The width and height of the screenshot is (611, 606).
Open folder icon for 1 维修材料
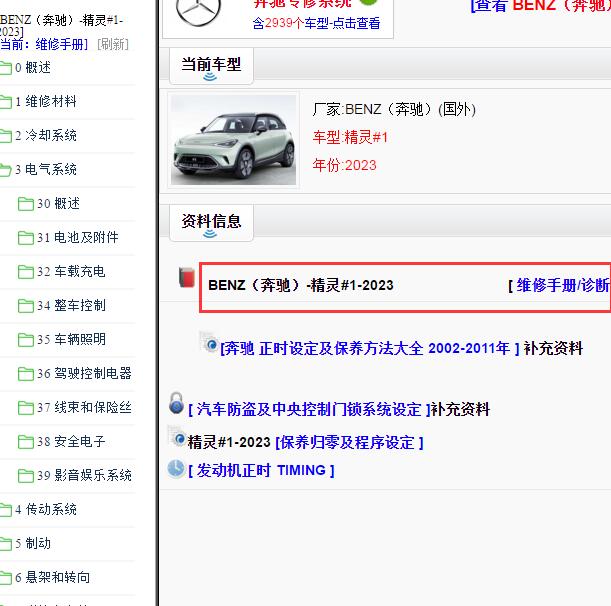(5, 102)
